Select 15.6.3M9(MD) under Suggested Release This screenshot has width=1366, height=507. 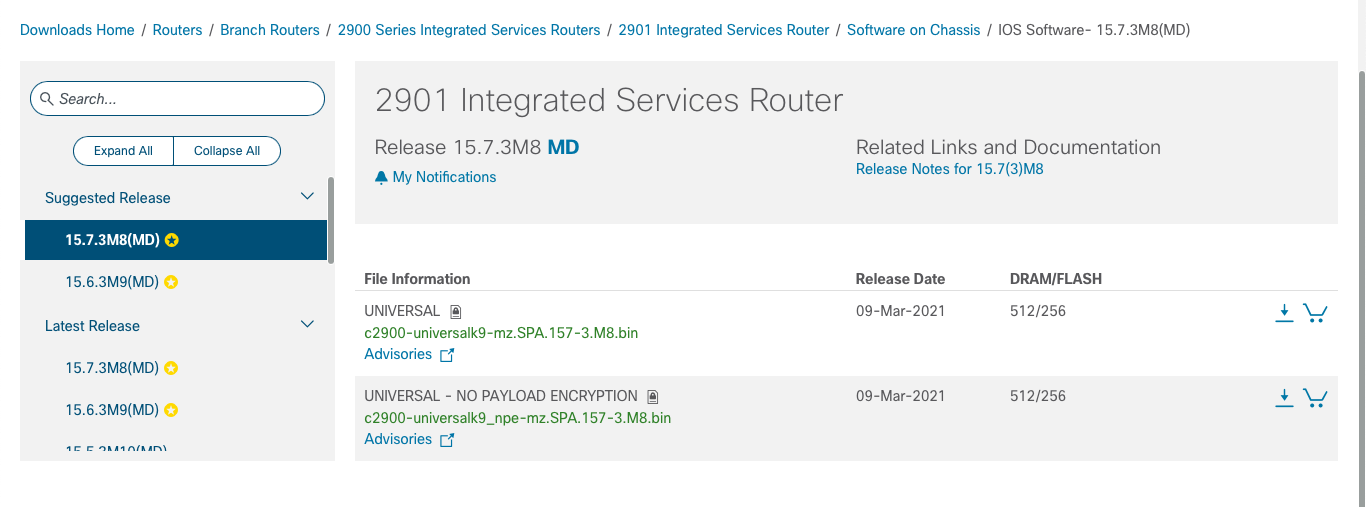coord(112,282)
